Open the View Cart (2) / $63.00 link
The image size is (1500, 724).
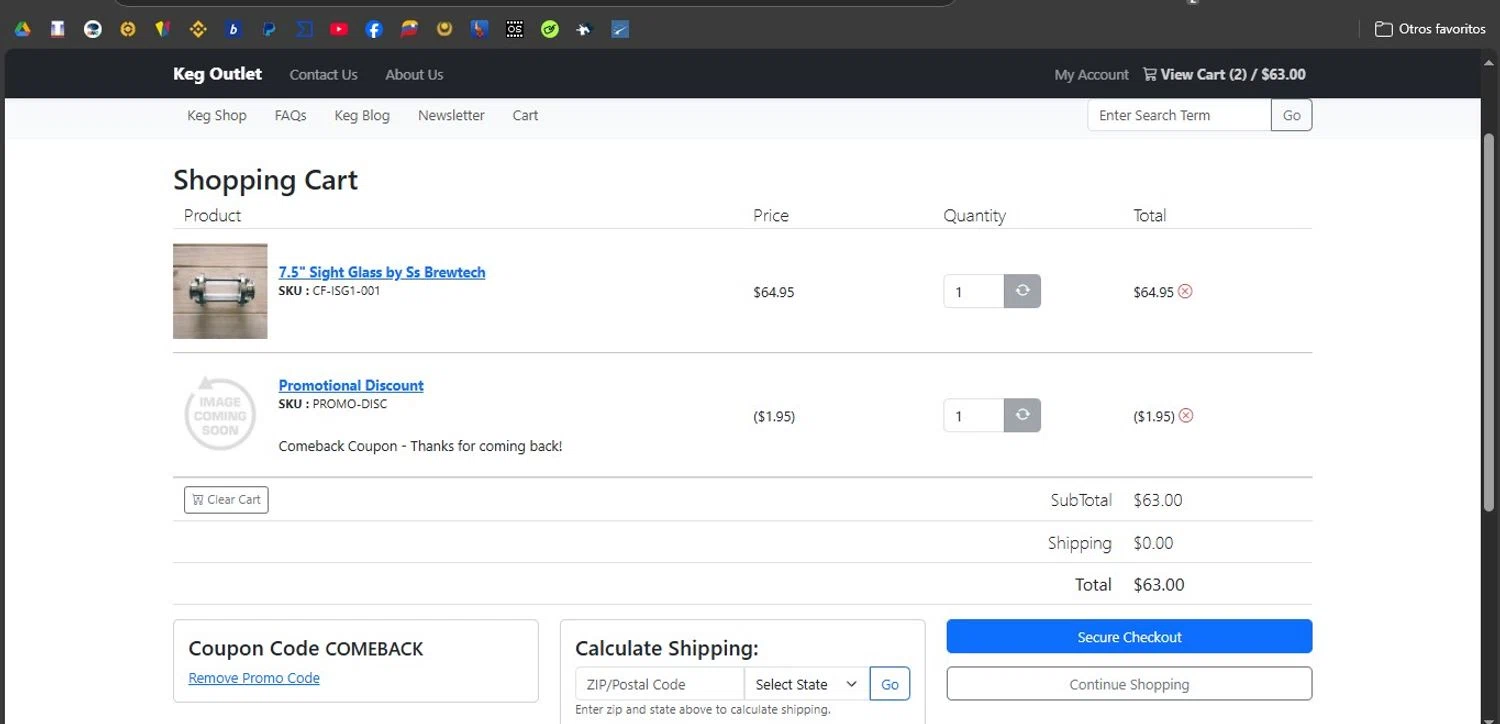1224,74
